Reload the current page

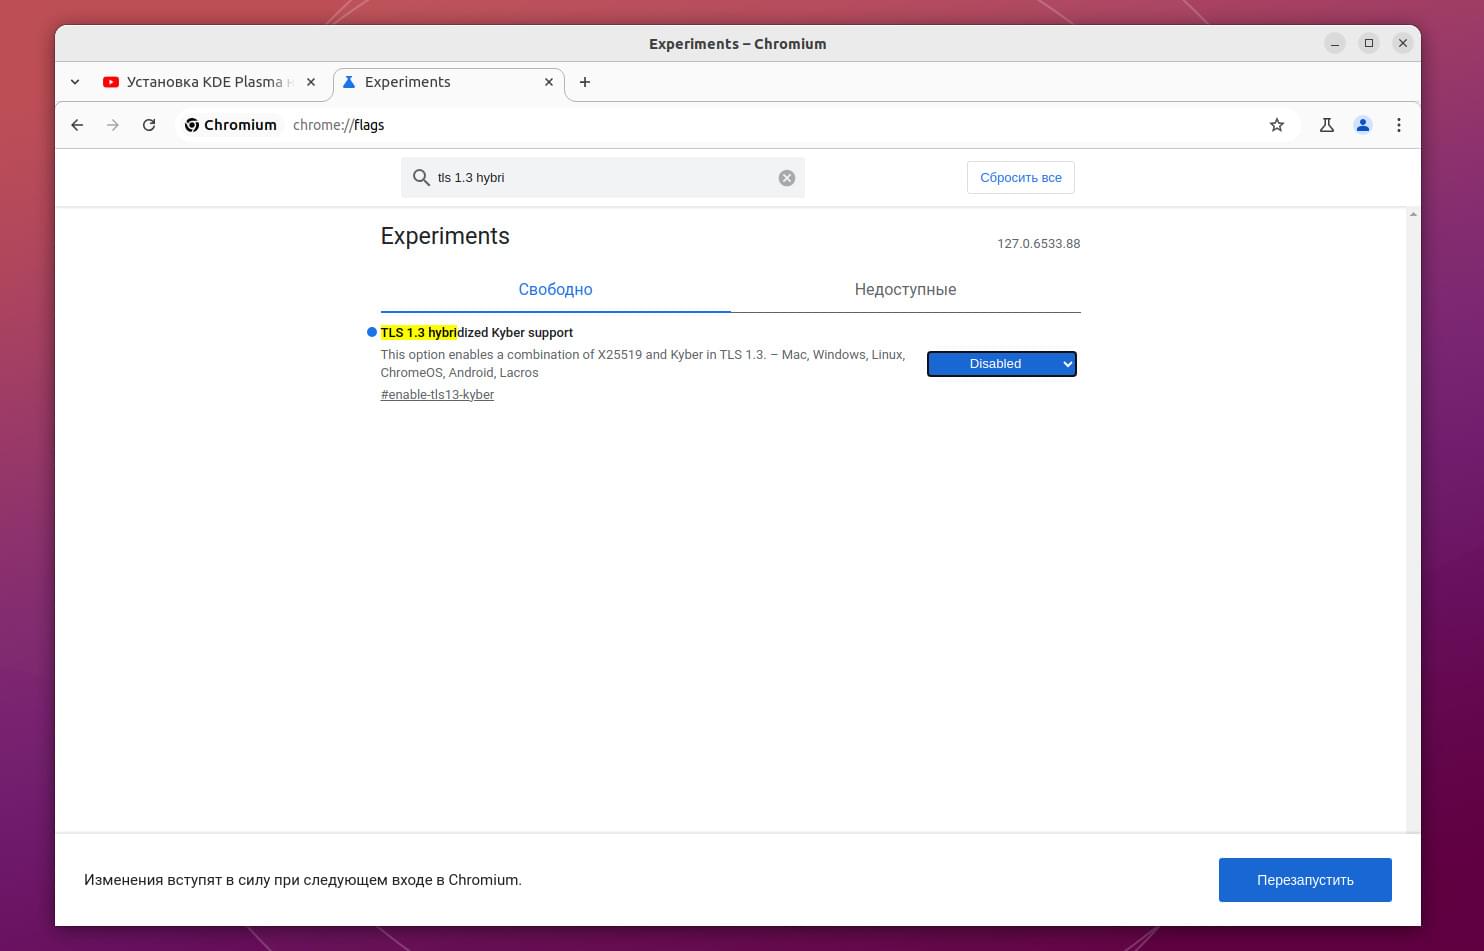pyautogui.click(x=149, y=125)
